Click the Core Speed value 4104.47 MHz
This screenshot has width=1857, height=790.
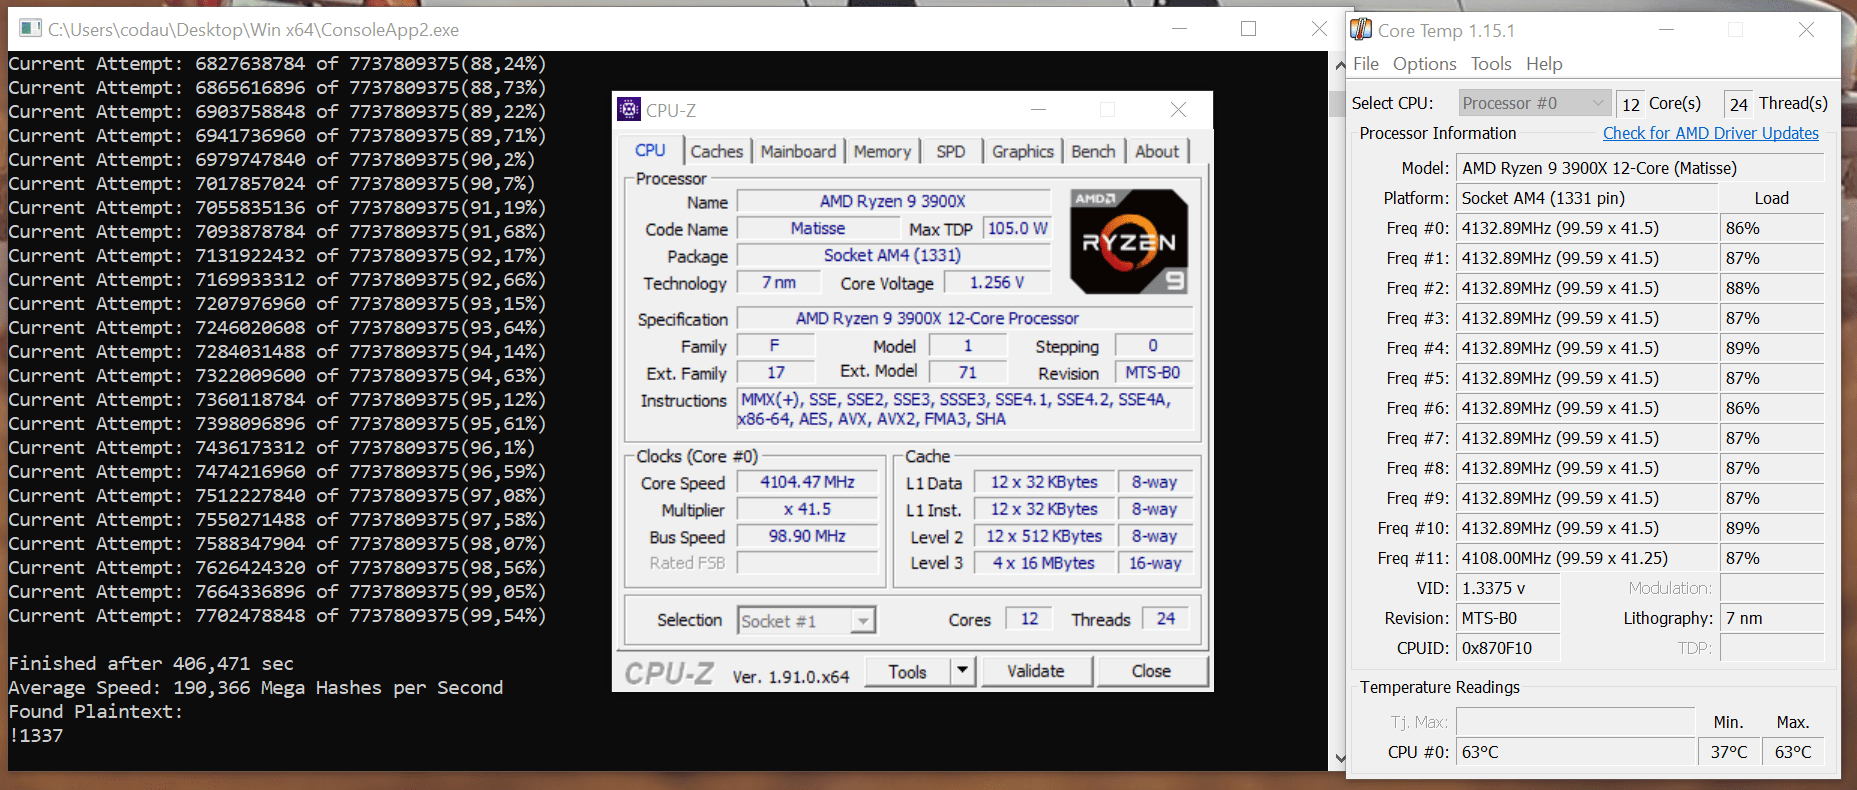[807, 482]
